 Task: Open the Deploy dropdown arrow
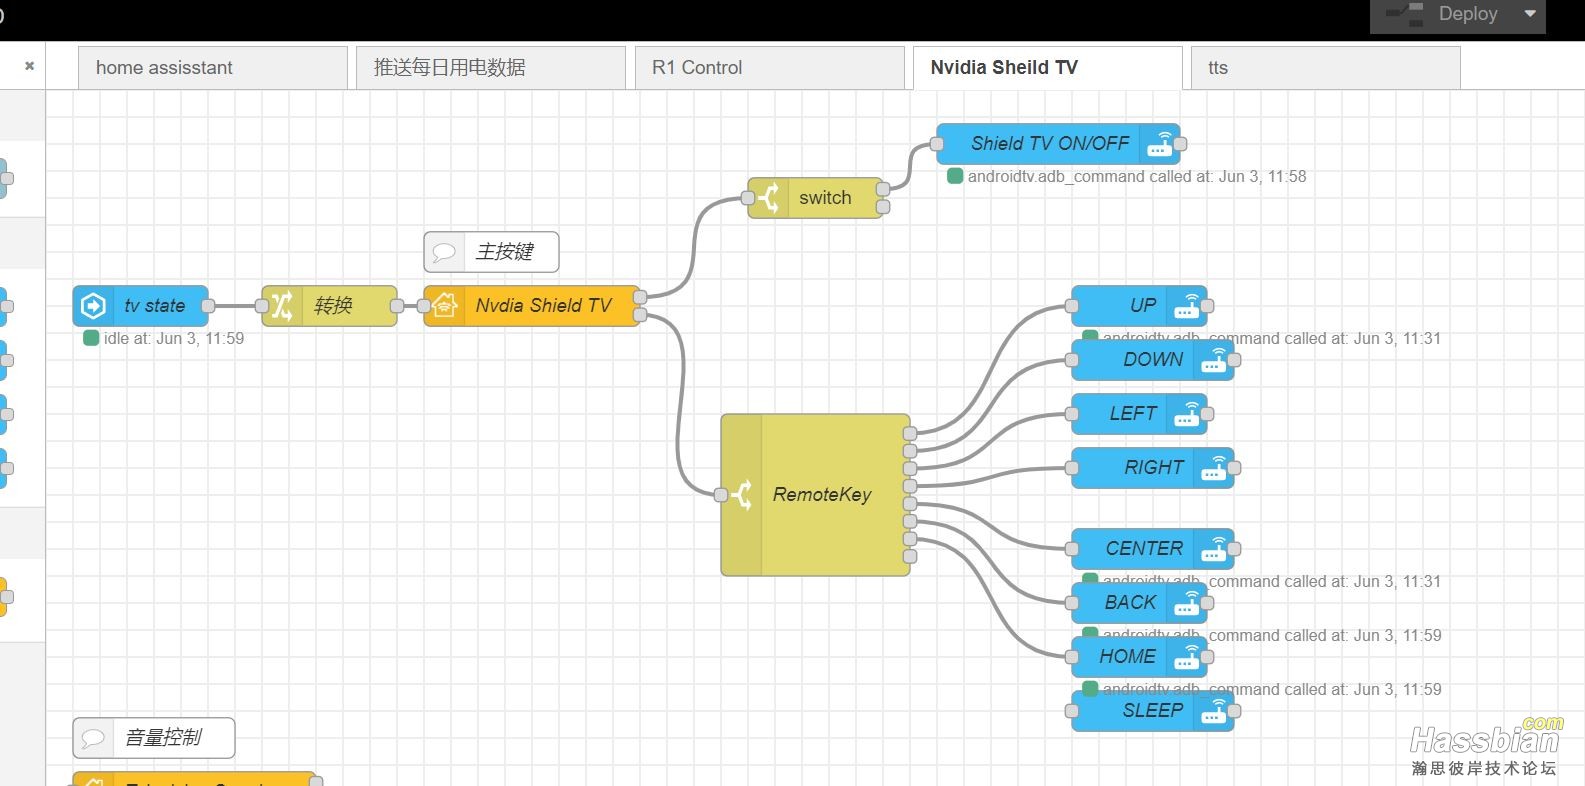point(1529,14)
